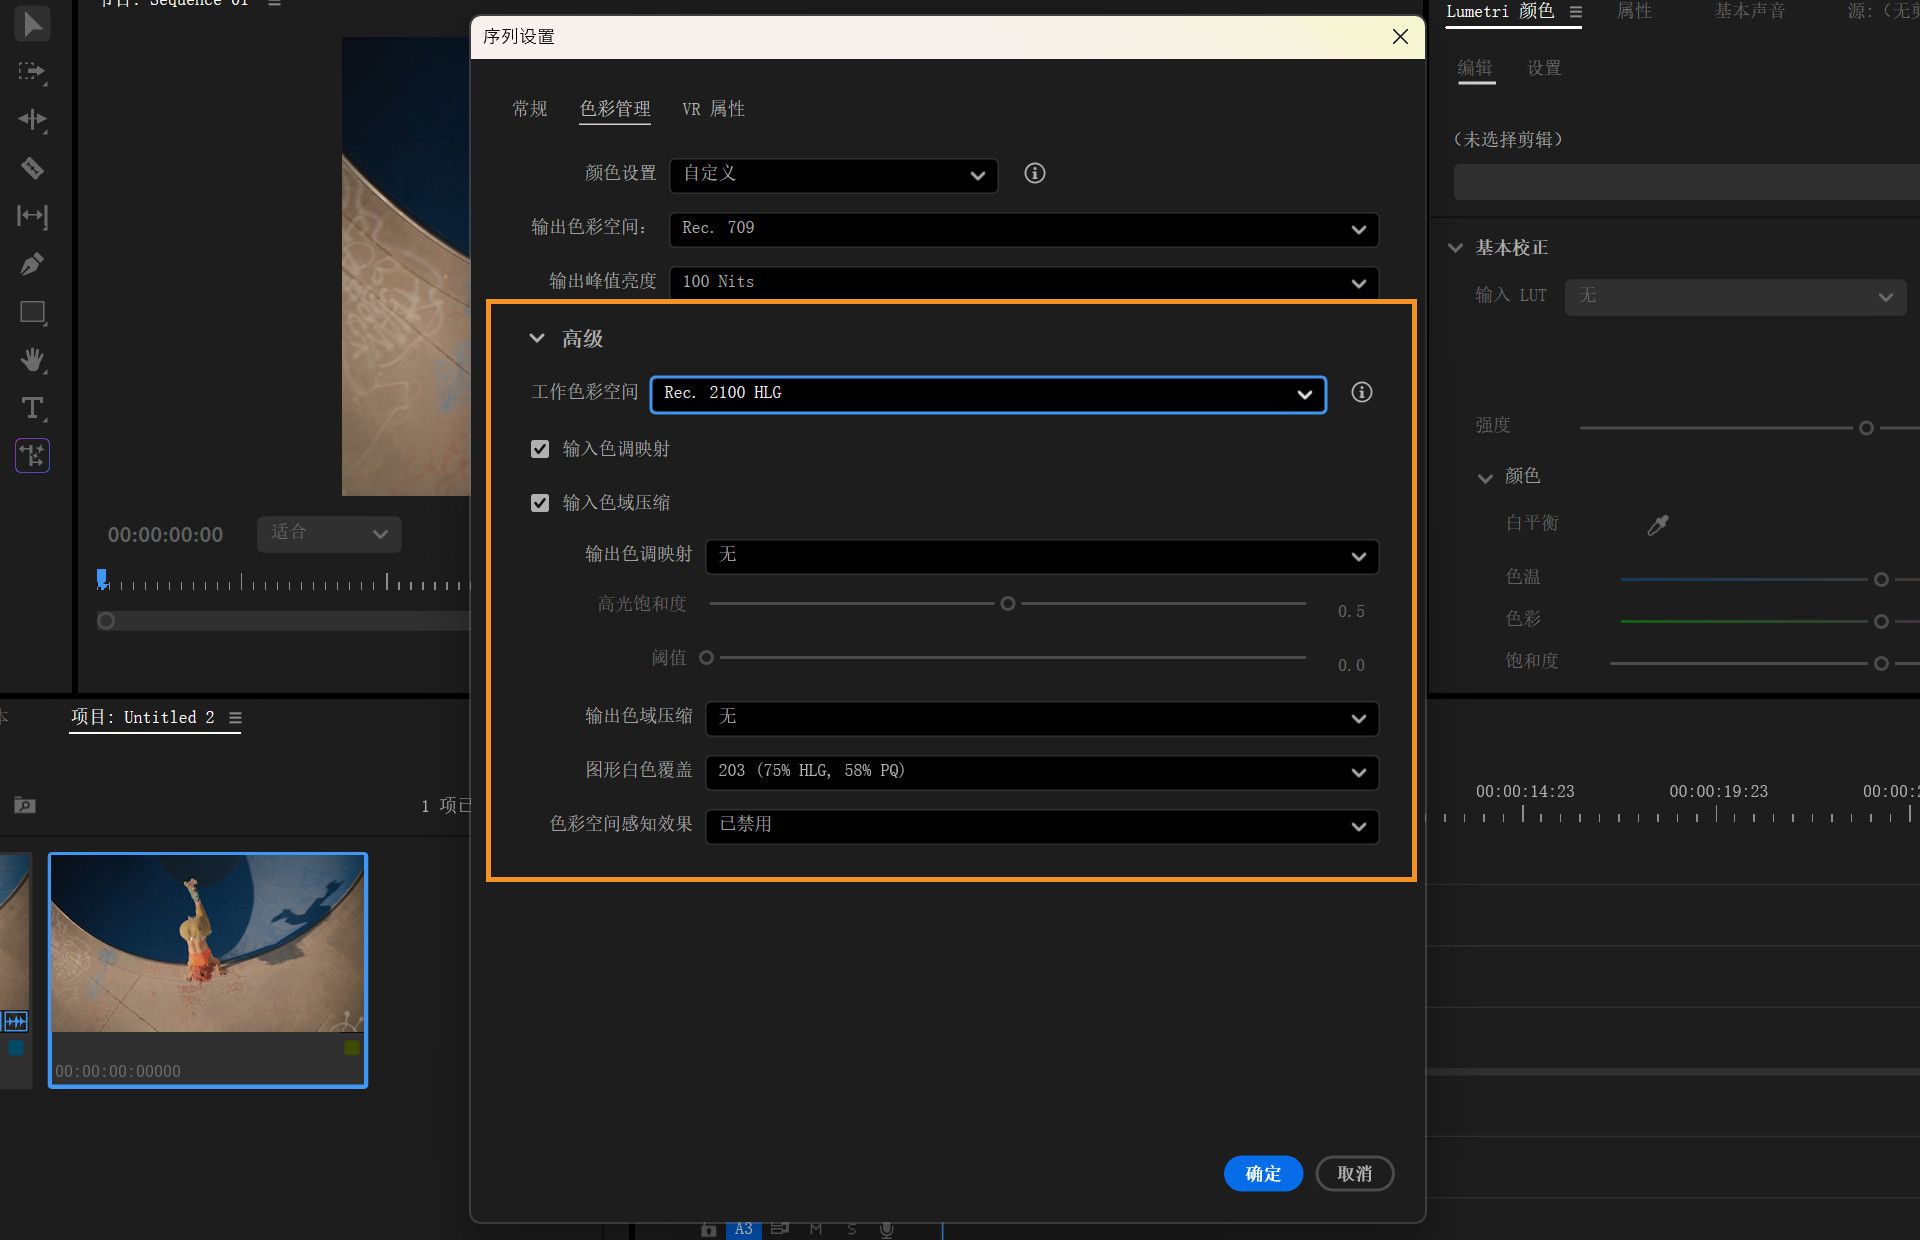The height and width of the screenshot is (1240, 1920).
Task: Switch to the 设置 tab in Lumetri 颜色
Action: point(1543,68)
